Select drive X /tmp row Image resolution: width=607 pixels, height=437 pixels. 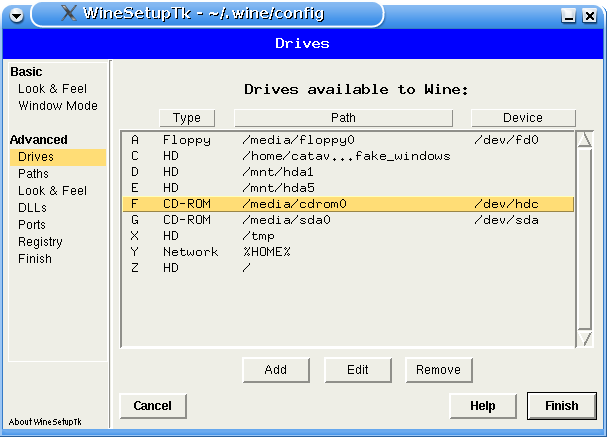(x=348, y=236)
